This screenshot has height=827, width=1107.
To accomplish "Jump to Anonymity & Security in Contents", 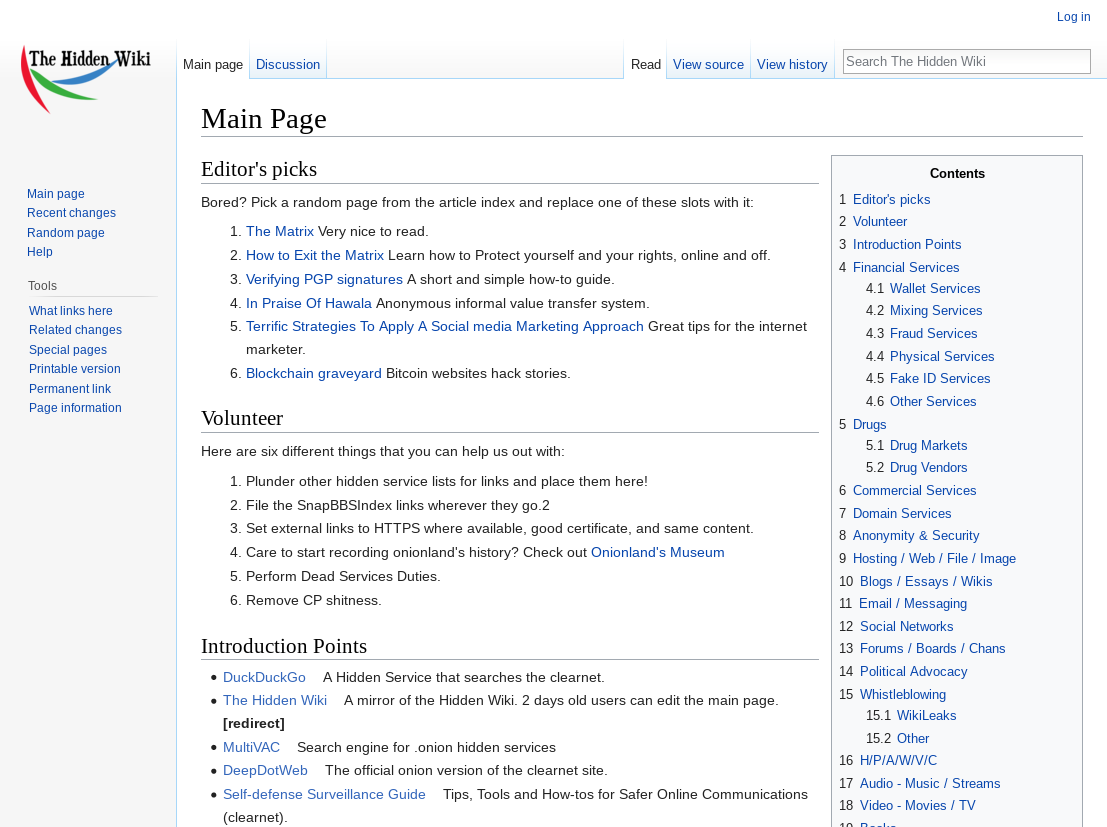I will click(x=916, y=535).
